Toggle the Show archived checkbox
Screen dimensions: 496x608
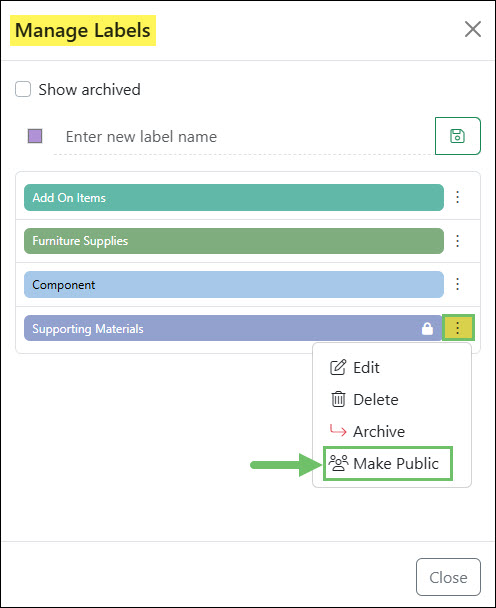[23, 89]
